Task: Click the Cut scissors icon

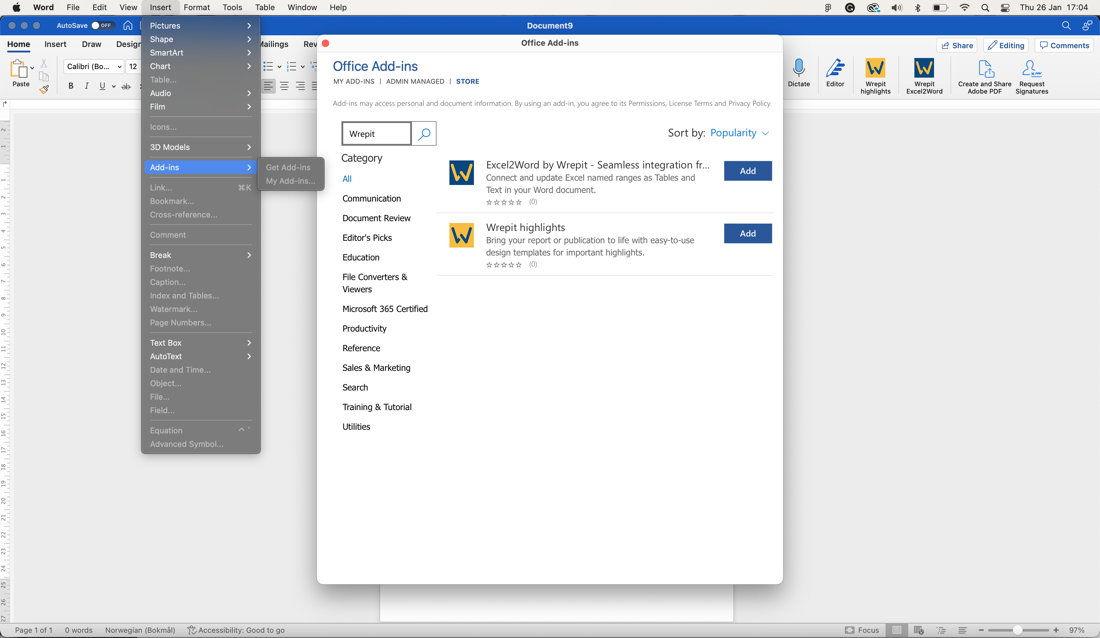Action: [43, 63]
